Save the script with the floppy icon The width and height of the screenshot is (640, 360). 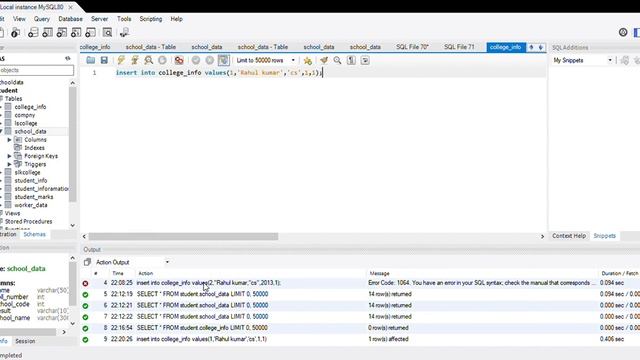coord(104,60)
